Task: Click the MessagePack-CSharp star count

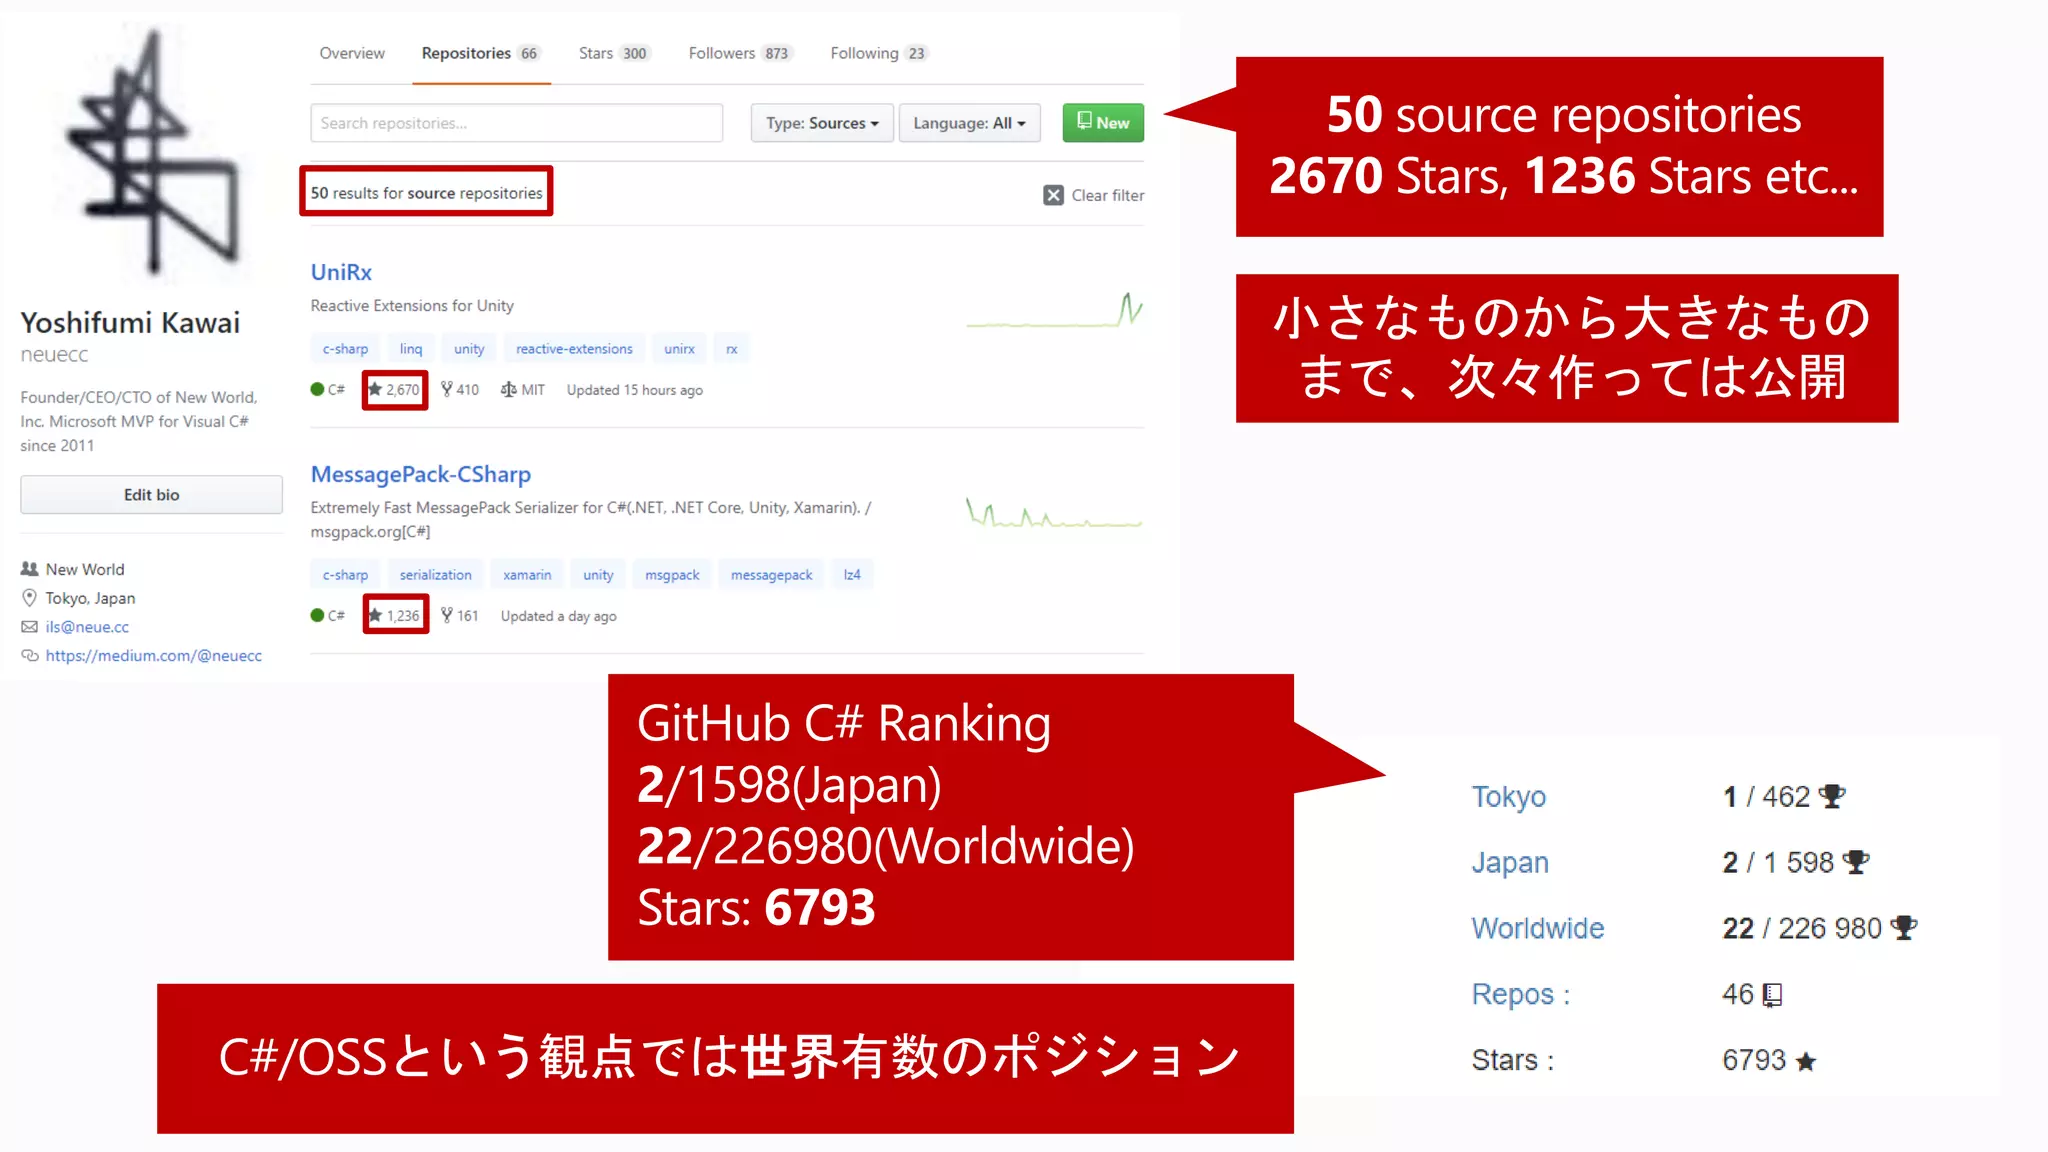Action: [x=402, y=616]
